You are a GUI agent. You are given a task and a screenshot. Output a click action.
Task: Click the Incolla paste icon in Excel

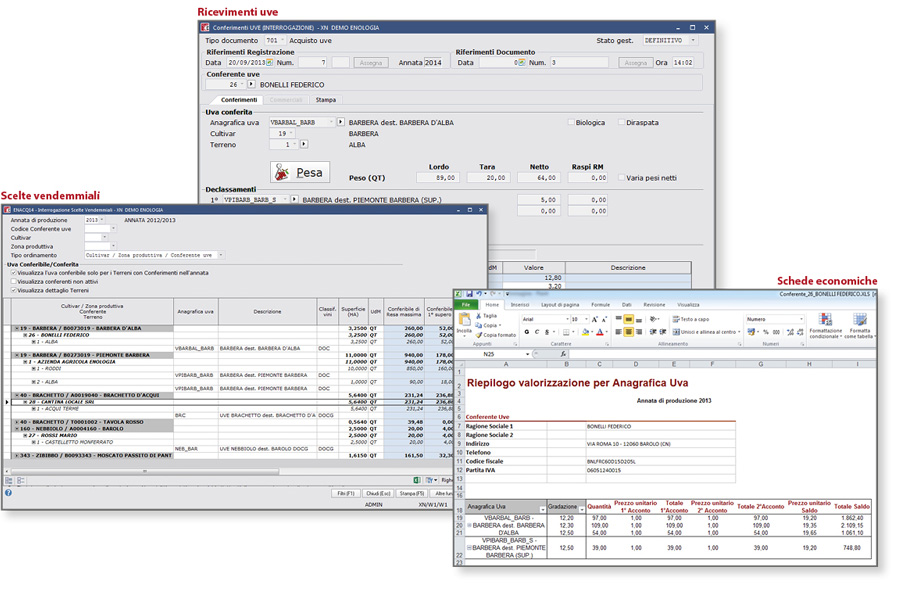(464, 324)
